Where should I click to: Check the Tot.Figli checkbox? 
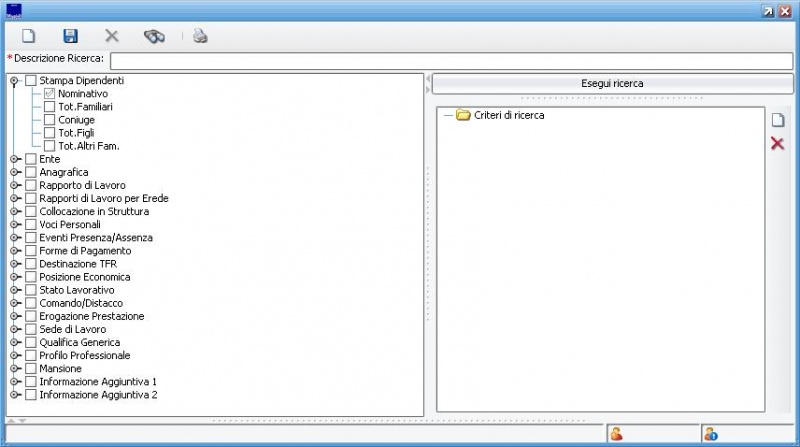tap(49, 133)
